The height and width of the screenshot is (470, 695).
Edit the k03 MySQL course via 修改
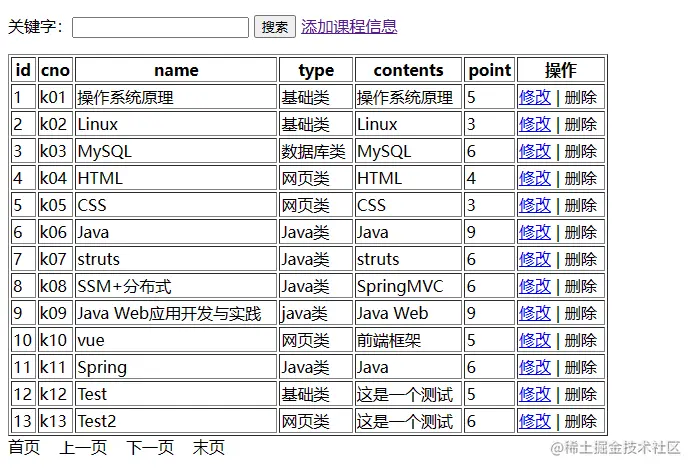(535, 151)
